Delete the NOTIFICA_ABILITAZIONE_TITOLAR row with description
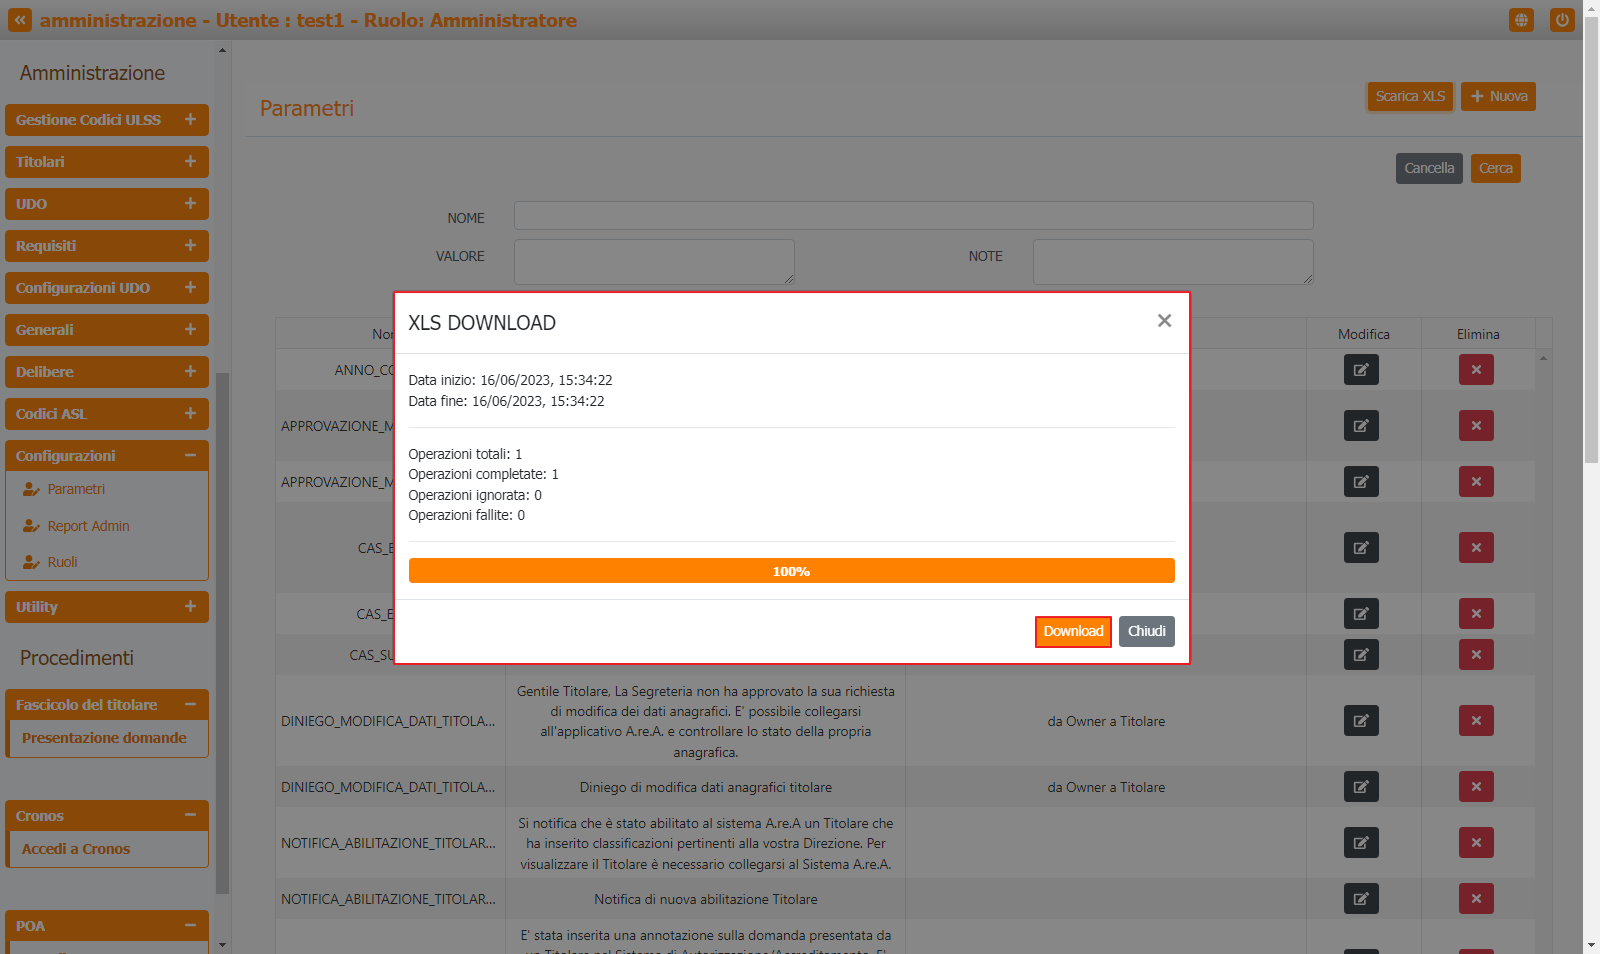Viewport: 1600px width, 954px height. point(1476,843)
